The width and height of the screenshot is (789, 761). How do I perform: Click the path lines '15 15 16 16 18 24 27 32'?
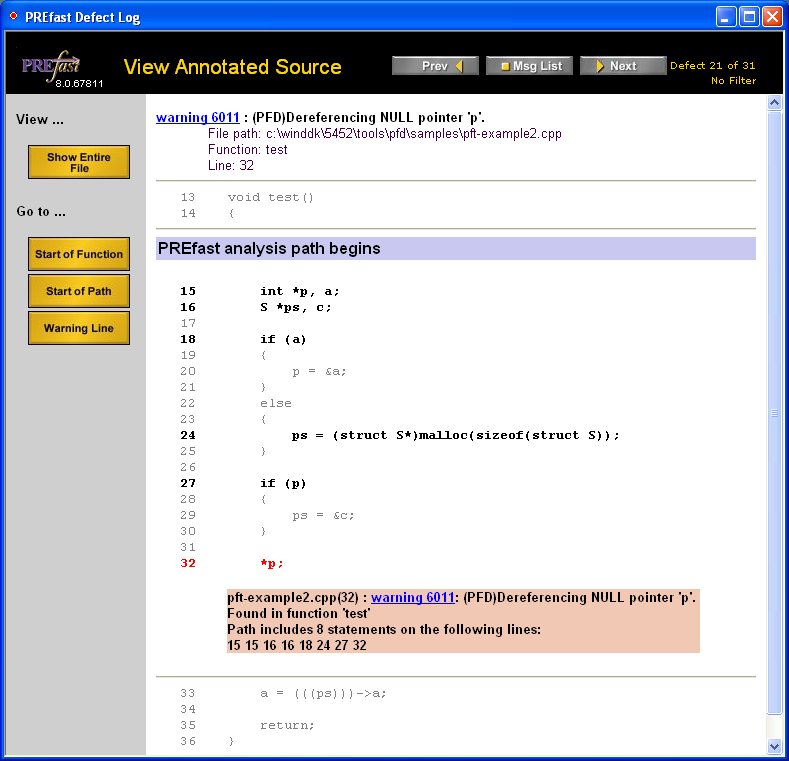[297, 645]
